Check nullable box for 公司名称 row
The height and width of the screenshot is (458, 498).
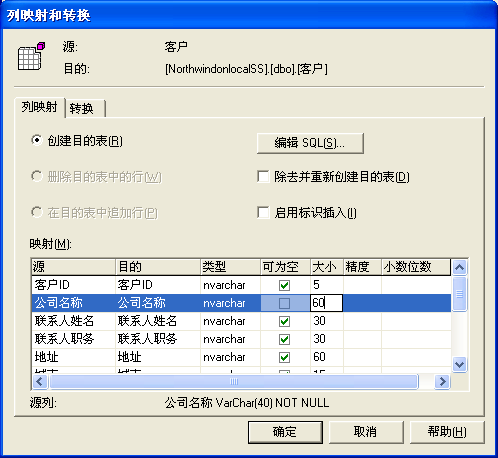point(284,303)
